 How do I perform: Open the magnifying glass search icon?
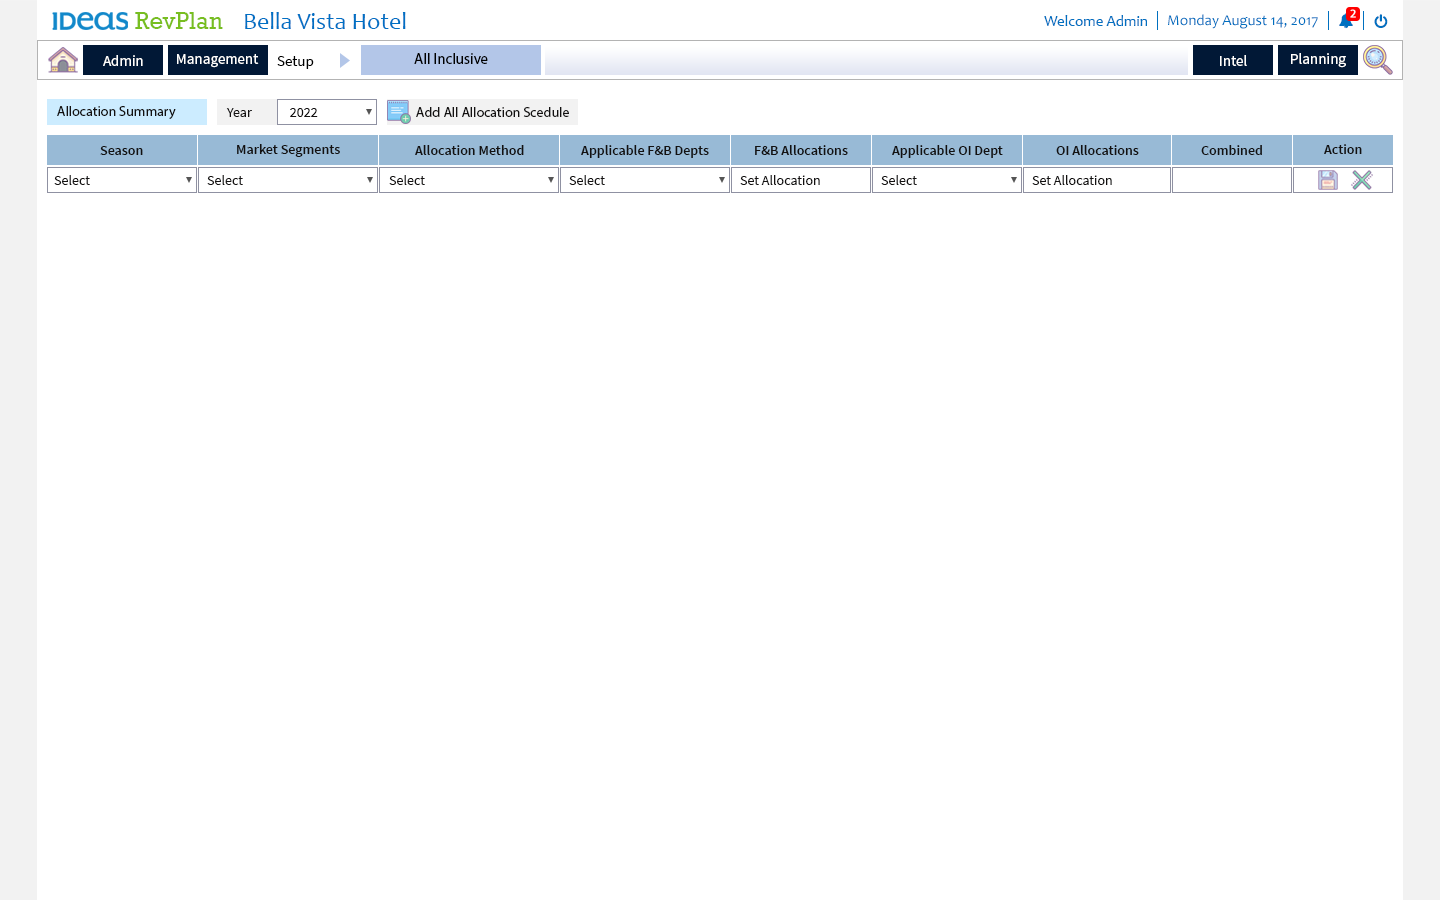[x=1377, y=60]
